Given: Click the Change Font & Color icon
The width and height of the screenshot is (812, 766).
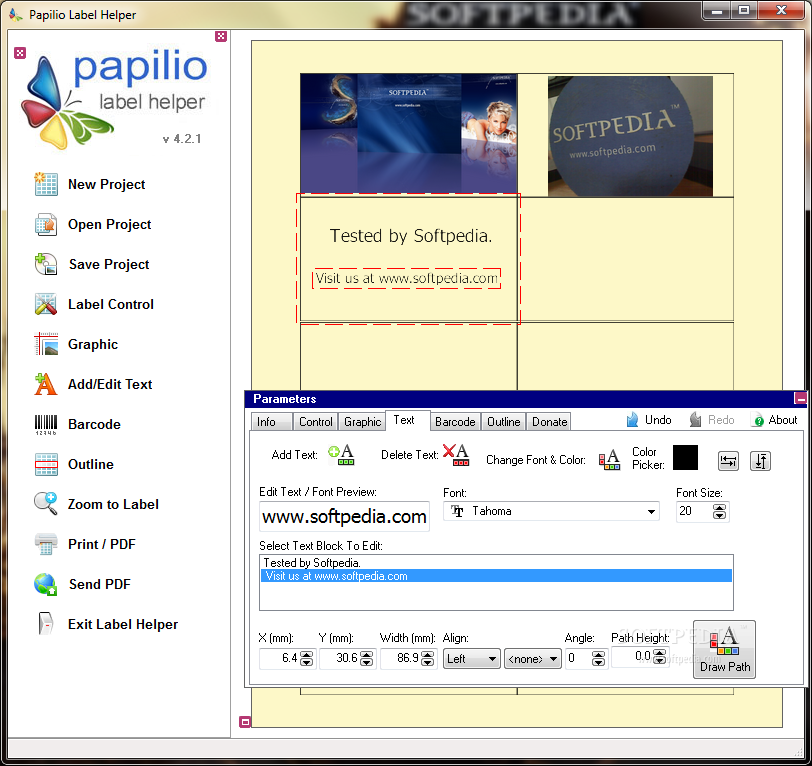Looking at the screenshot, I should coord(609,460).
